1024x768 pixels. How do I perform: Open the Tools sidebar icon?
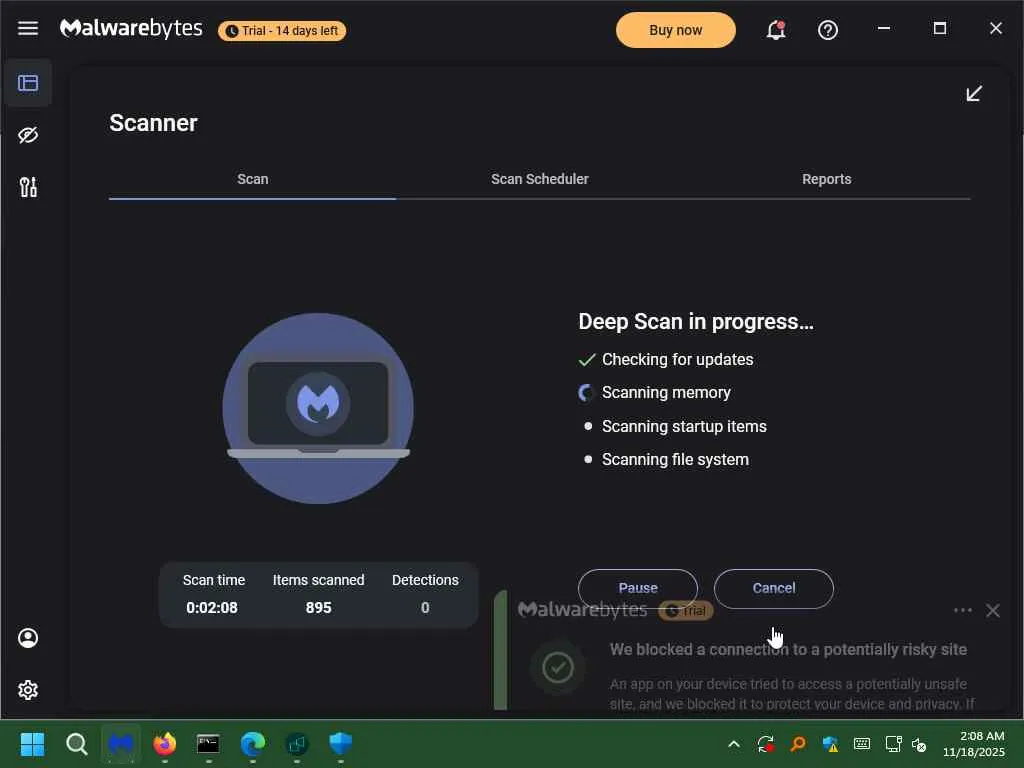click(x=27, y=187)
